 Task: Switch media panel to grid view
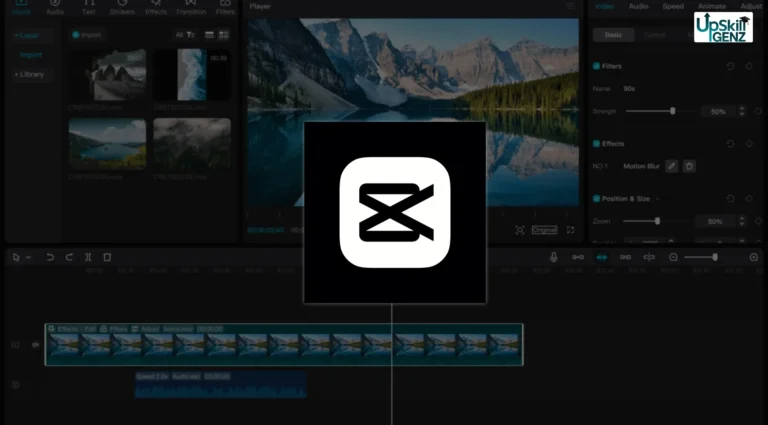click(224, 35)
